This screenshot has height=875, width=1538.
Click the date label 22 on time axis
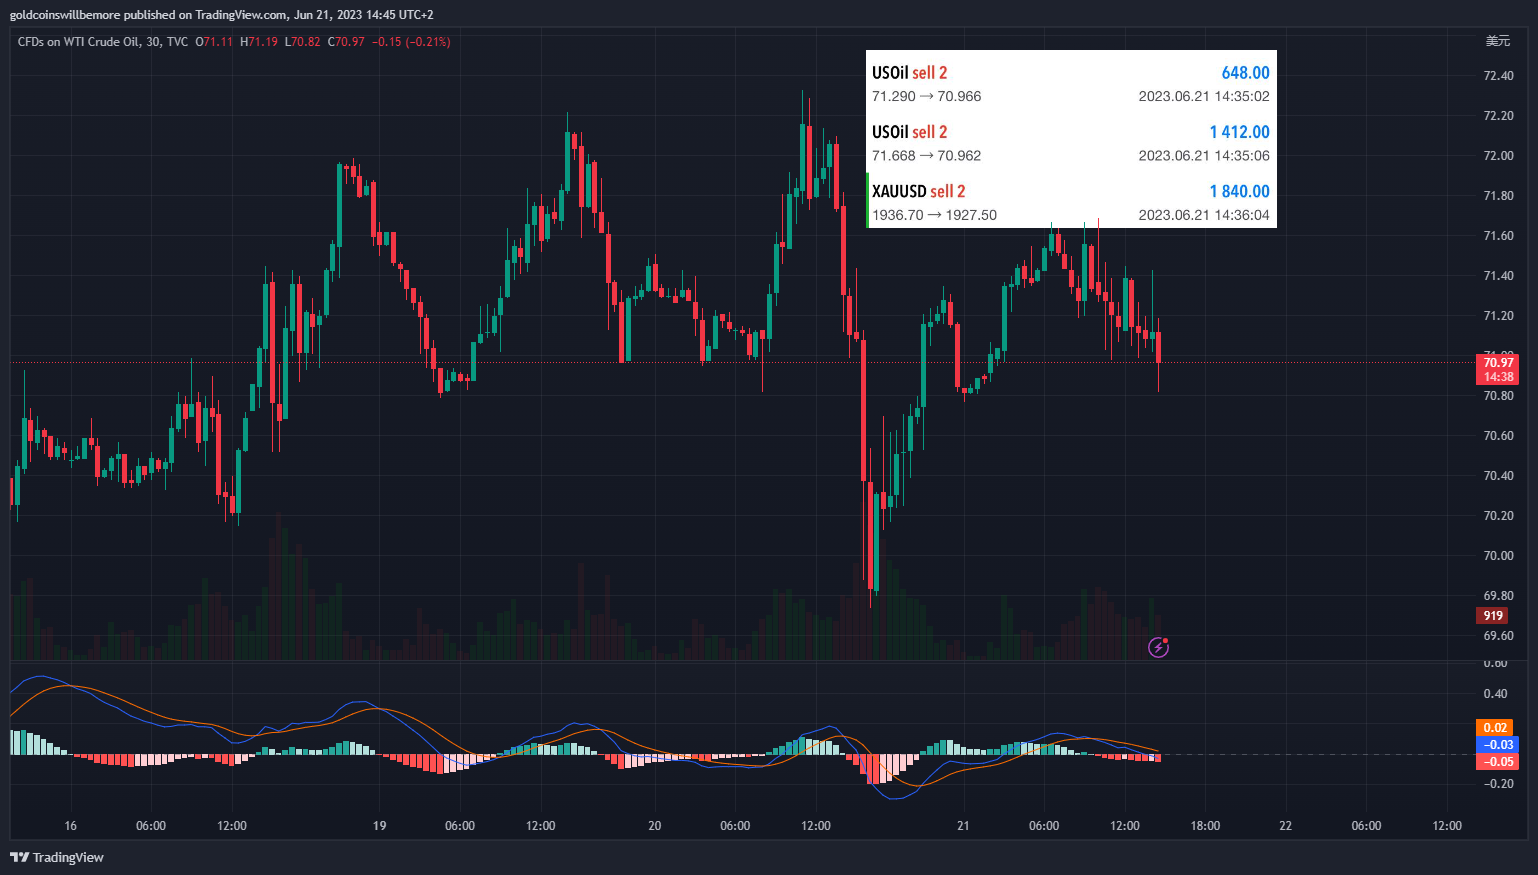[x=1286, y=826]
